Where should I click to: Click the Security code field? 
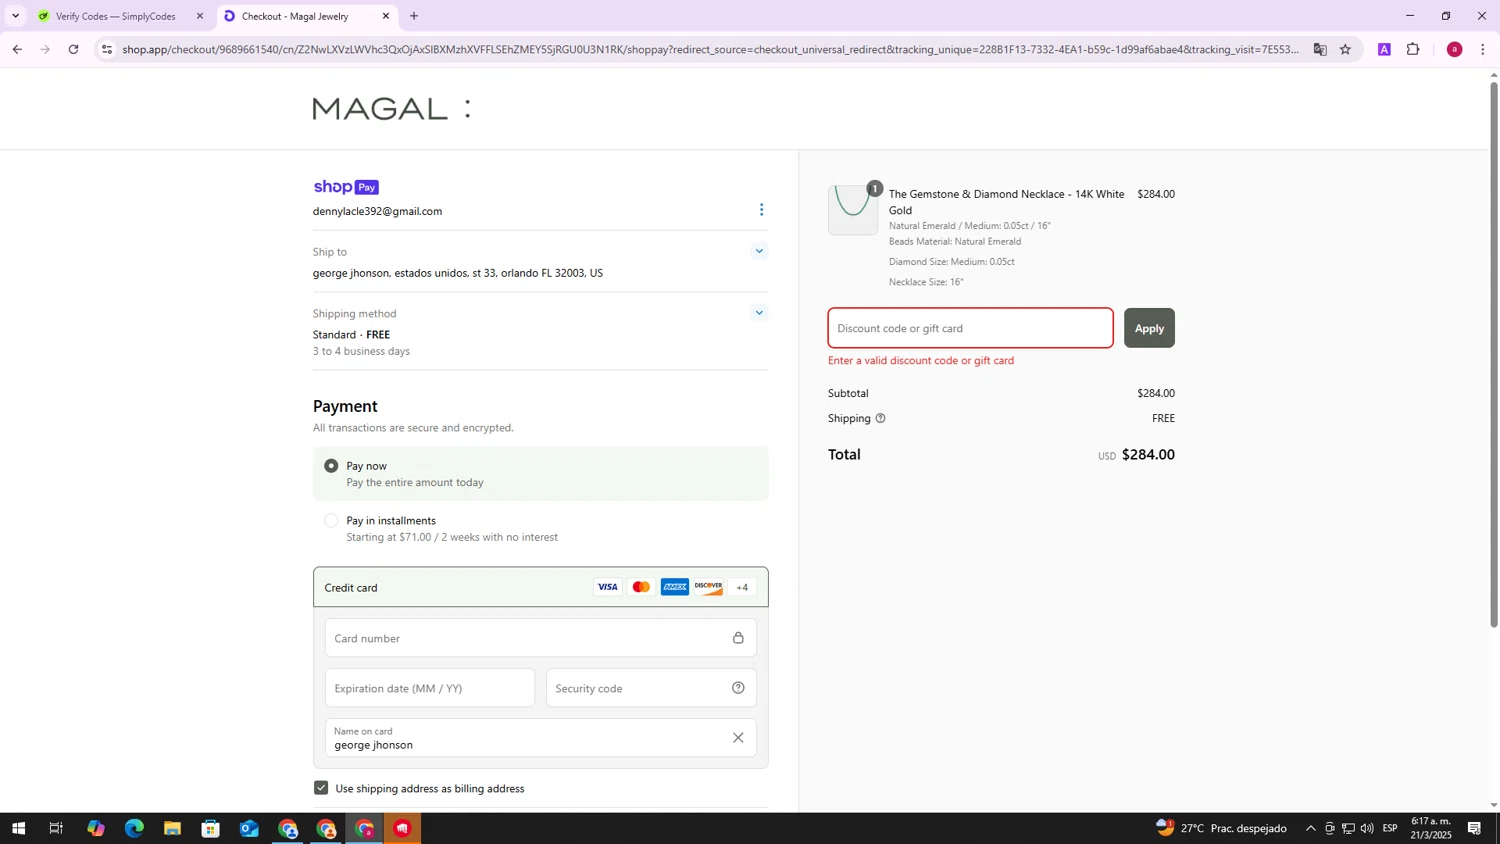click(x=651, y=688)
